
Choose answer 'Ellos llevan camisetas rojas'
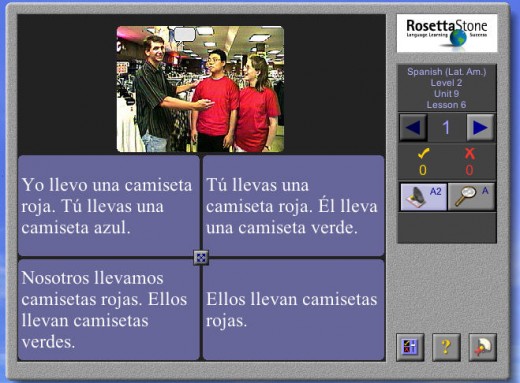tap(293, 310)
